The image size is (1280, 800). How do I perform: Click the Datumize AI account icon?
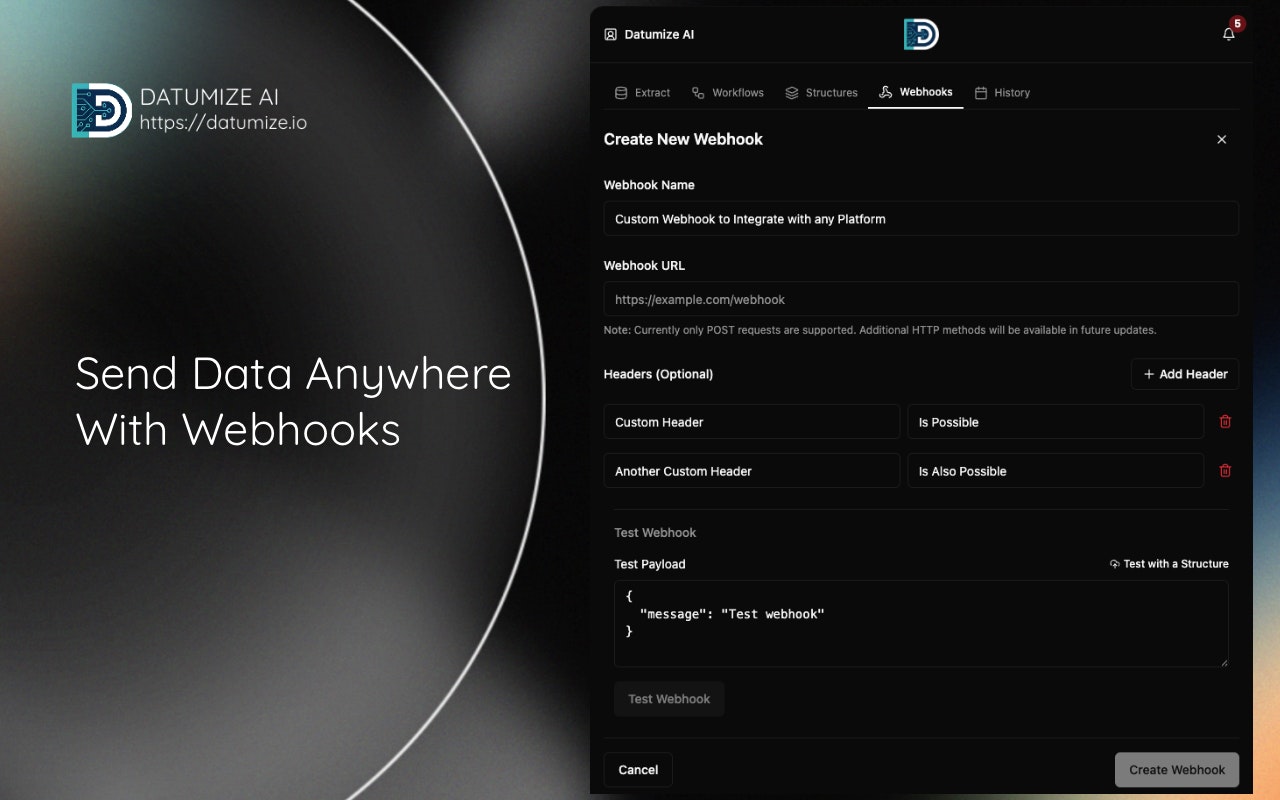(x=611, y=34)
